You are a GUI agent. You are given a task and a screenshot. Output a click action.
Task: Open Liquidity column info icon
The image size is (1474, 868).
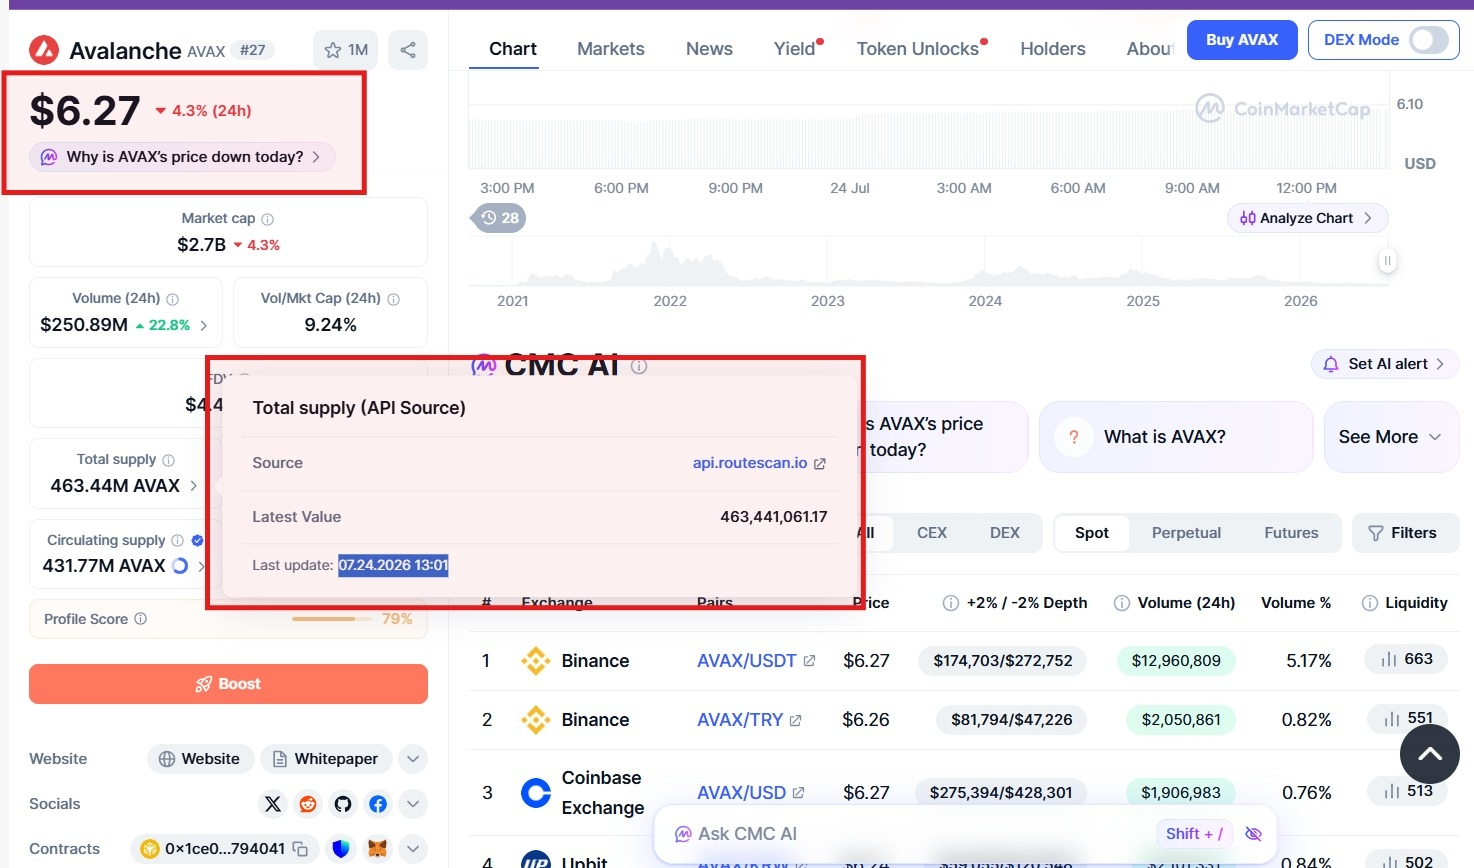tap(1370, 603)
